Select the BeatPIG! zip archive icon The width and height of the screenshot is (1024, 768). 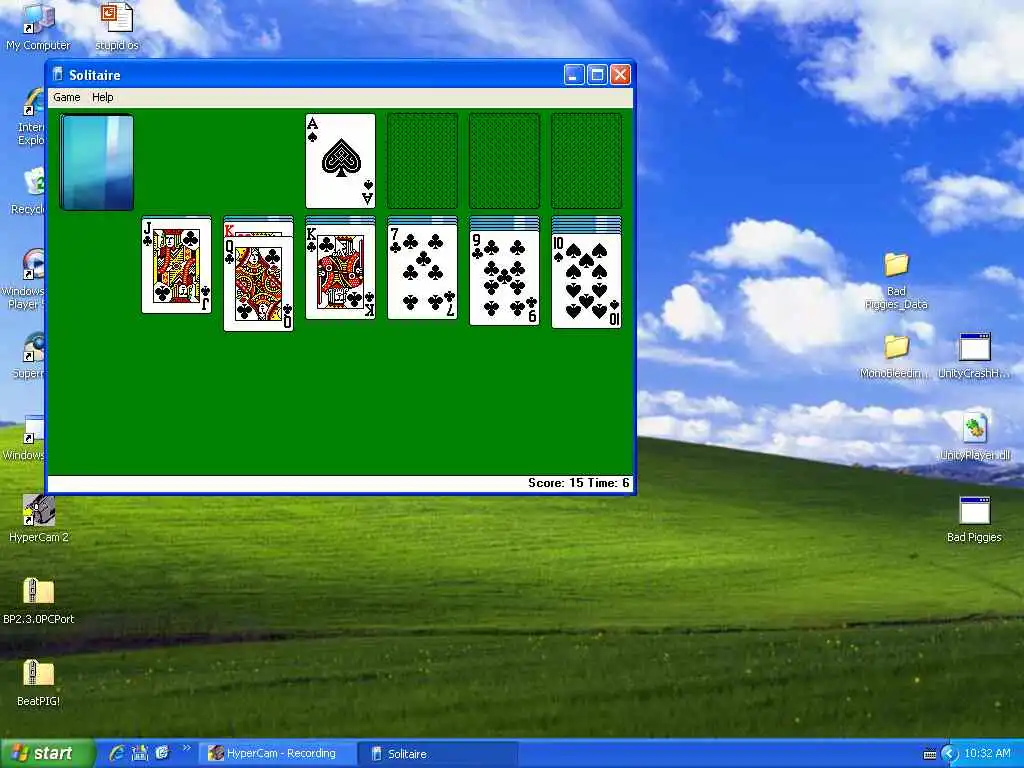tap(39, 683)
